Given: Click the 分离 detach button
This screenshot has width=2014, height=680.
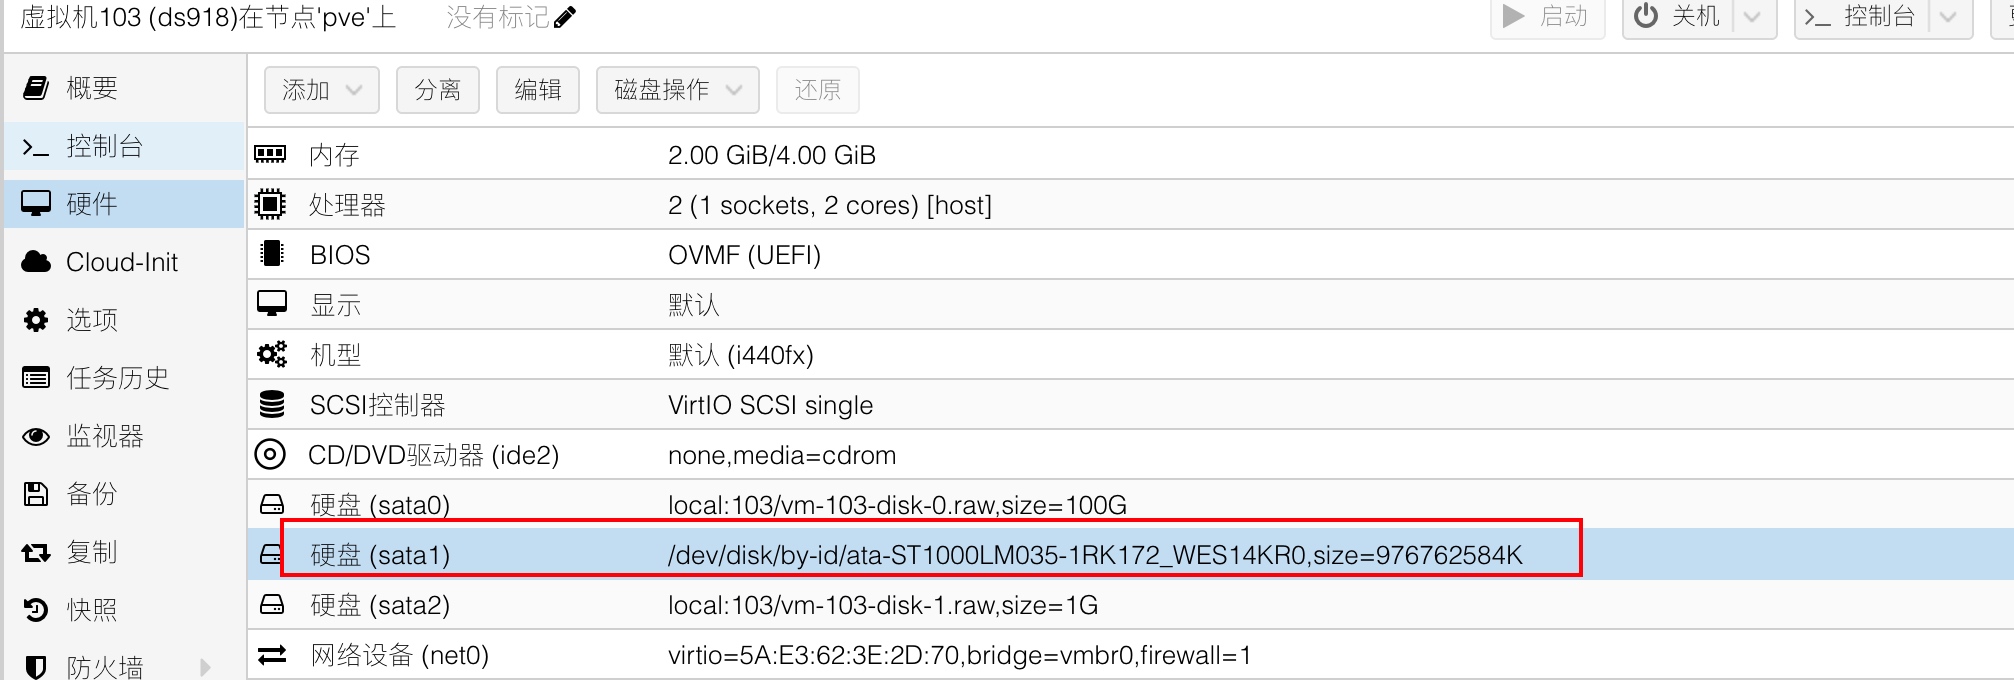Looking at the screenshot, I should [x=437, y=90].
